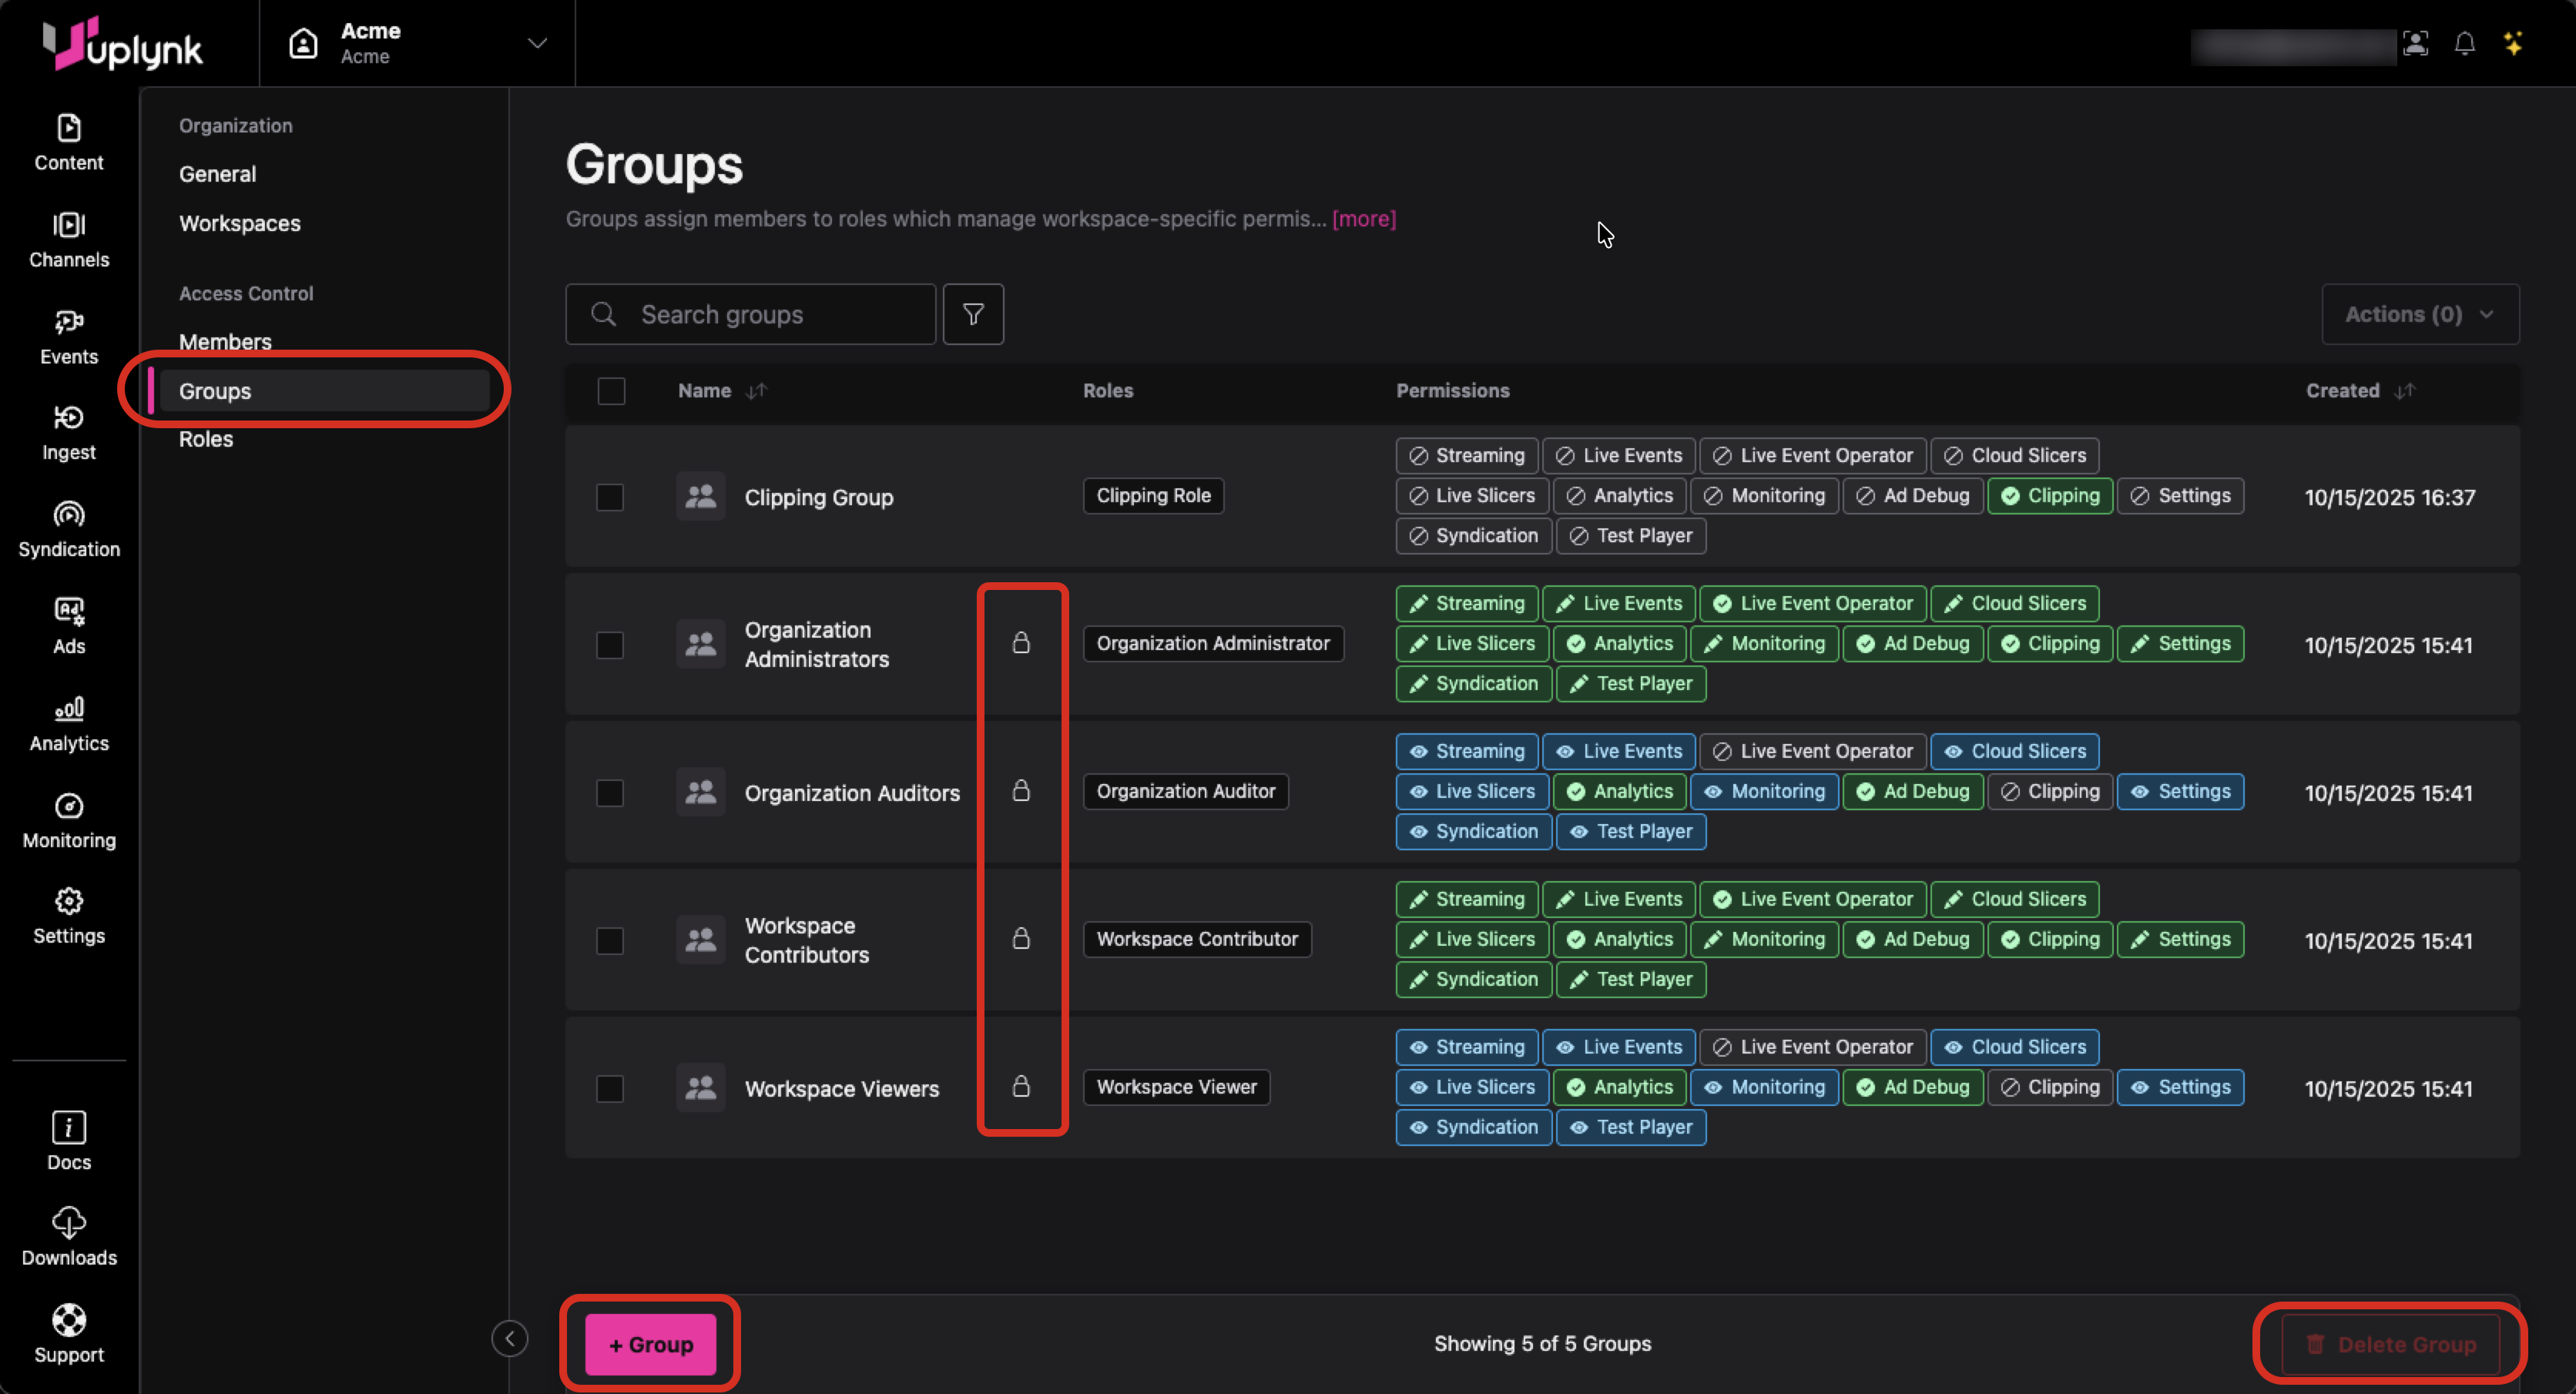Open the Roles menu item
Image resolution: width=2576 pixels, height=1394 pixels.
(206, 439)
